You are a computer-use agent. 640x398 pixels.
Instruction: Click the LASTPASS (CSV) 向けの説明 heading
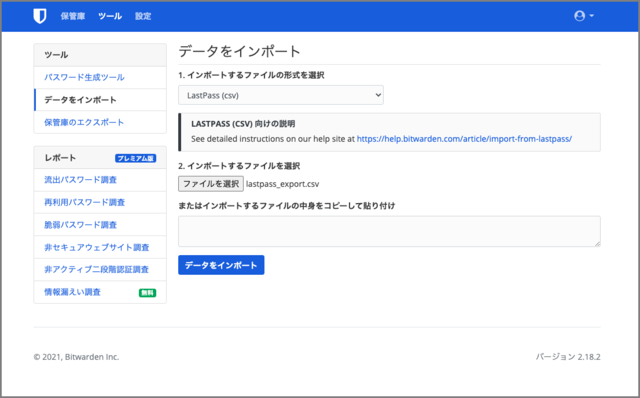tap(243, 124)
